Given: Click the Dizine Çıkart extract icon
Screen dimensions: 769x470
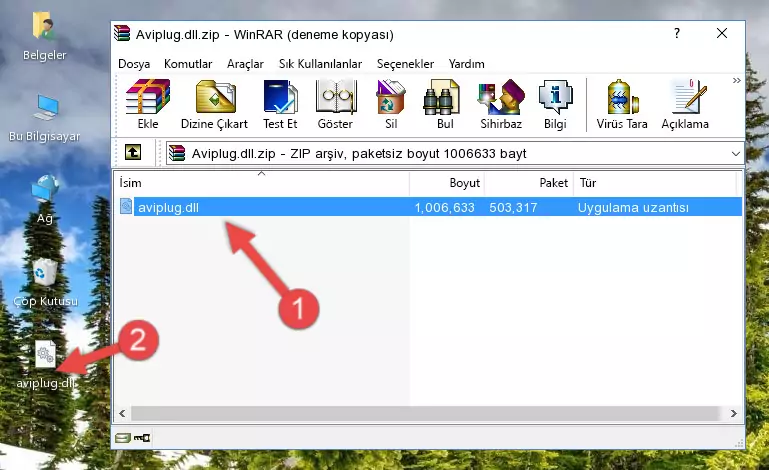Looking at the screenshot, I should pyautogui.click(x=214, y=104).
